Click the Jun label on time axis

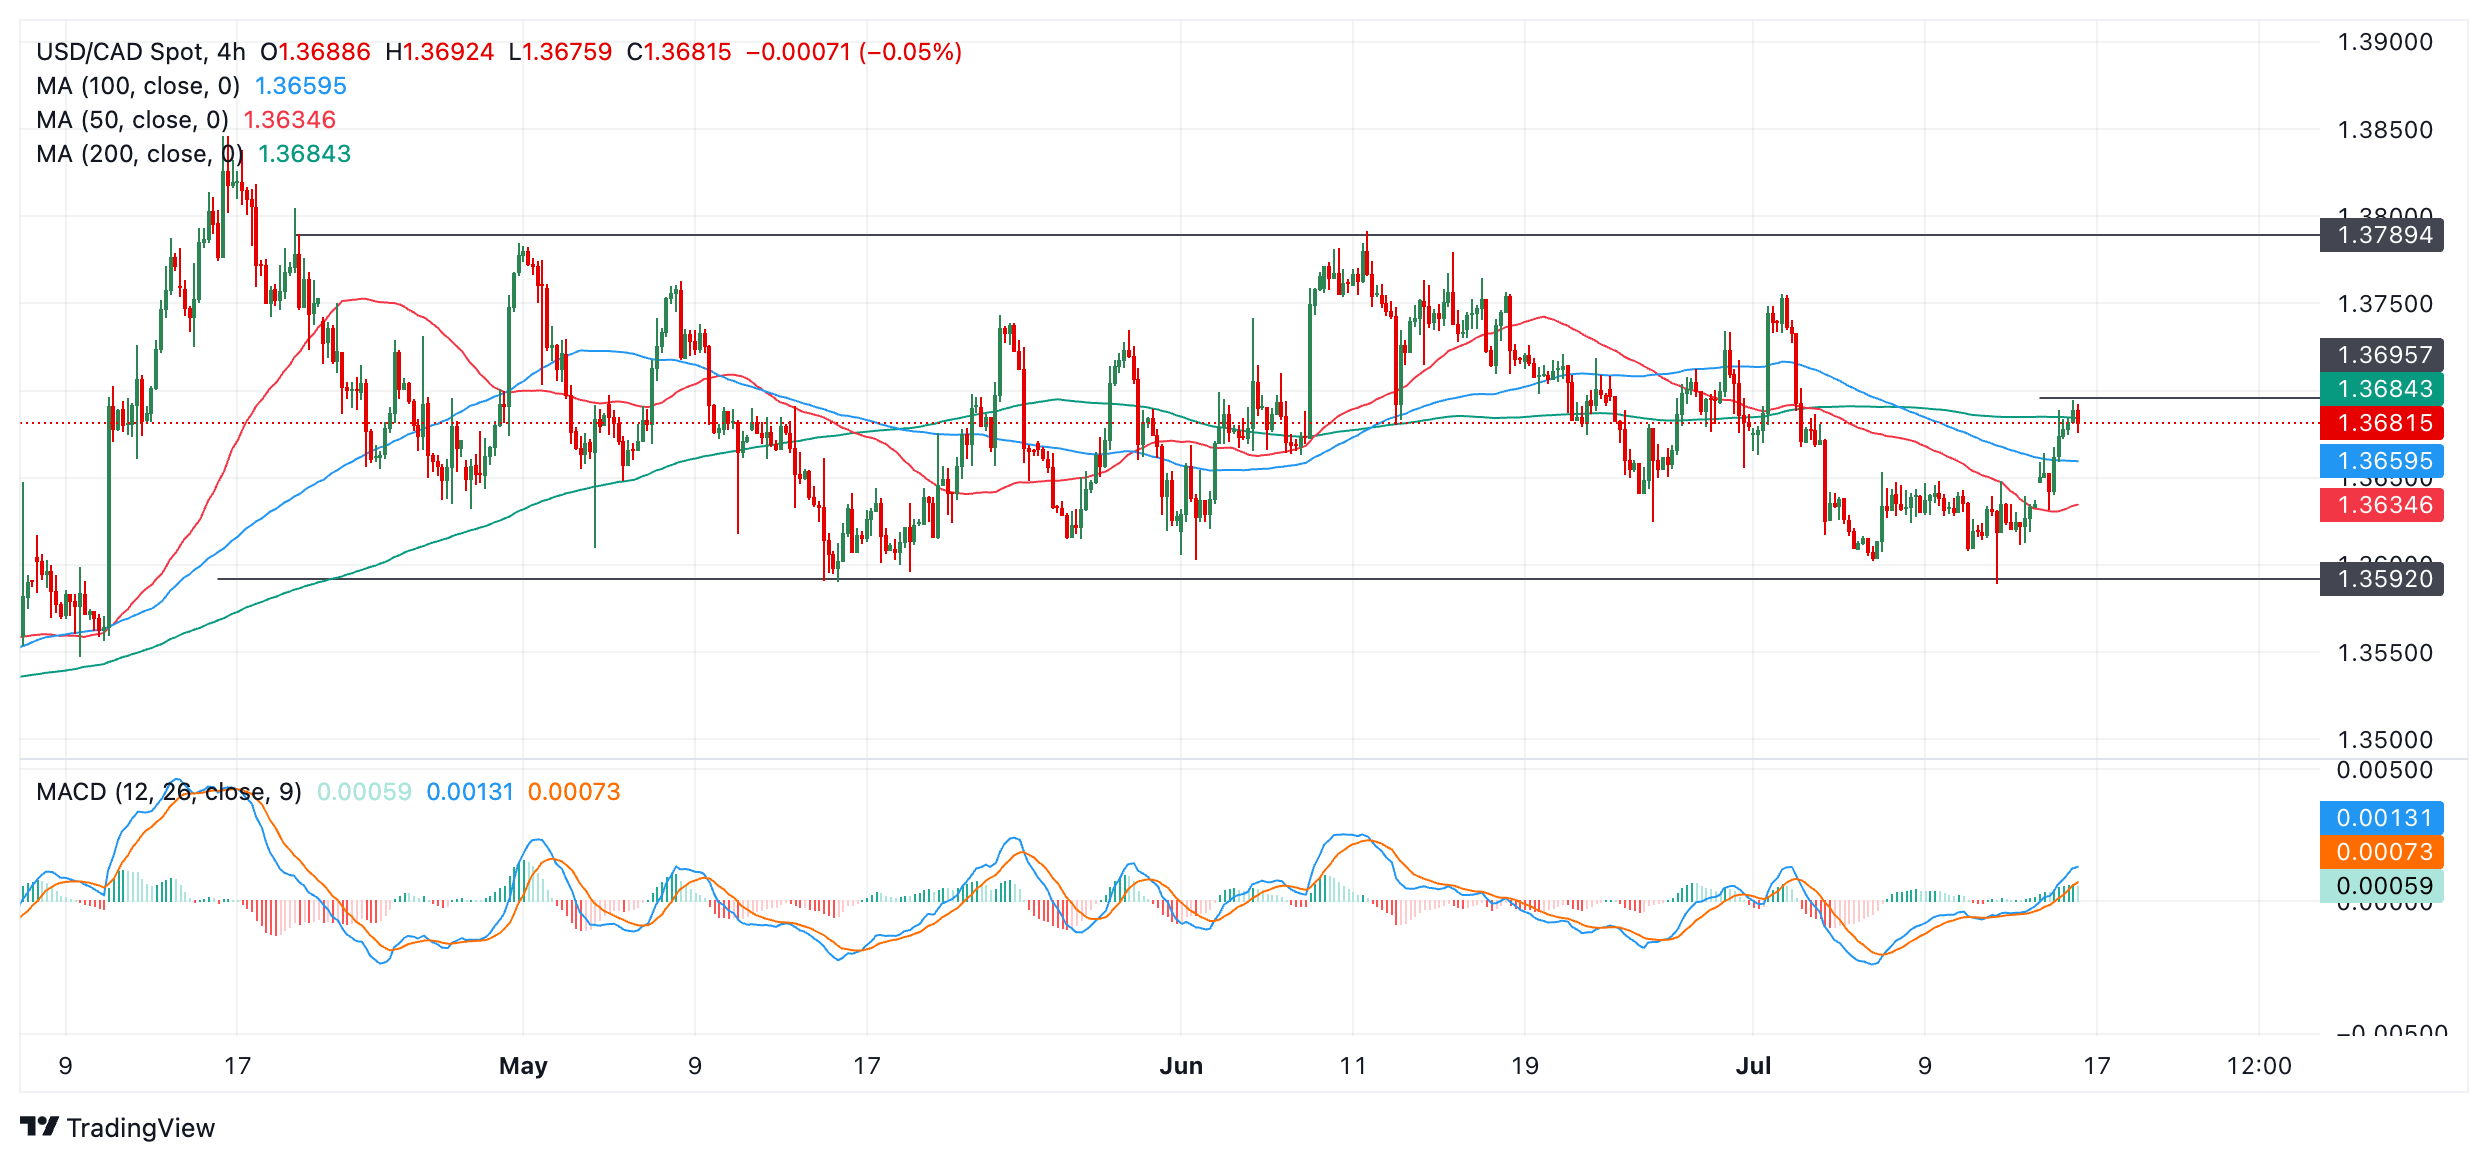click(1181, 1066)
